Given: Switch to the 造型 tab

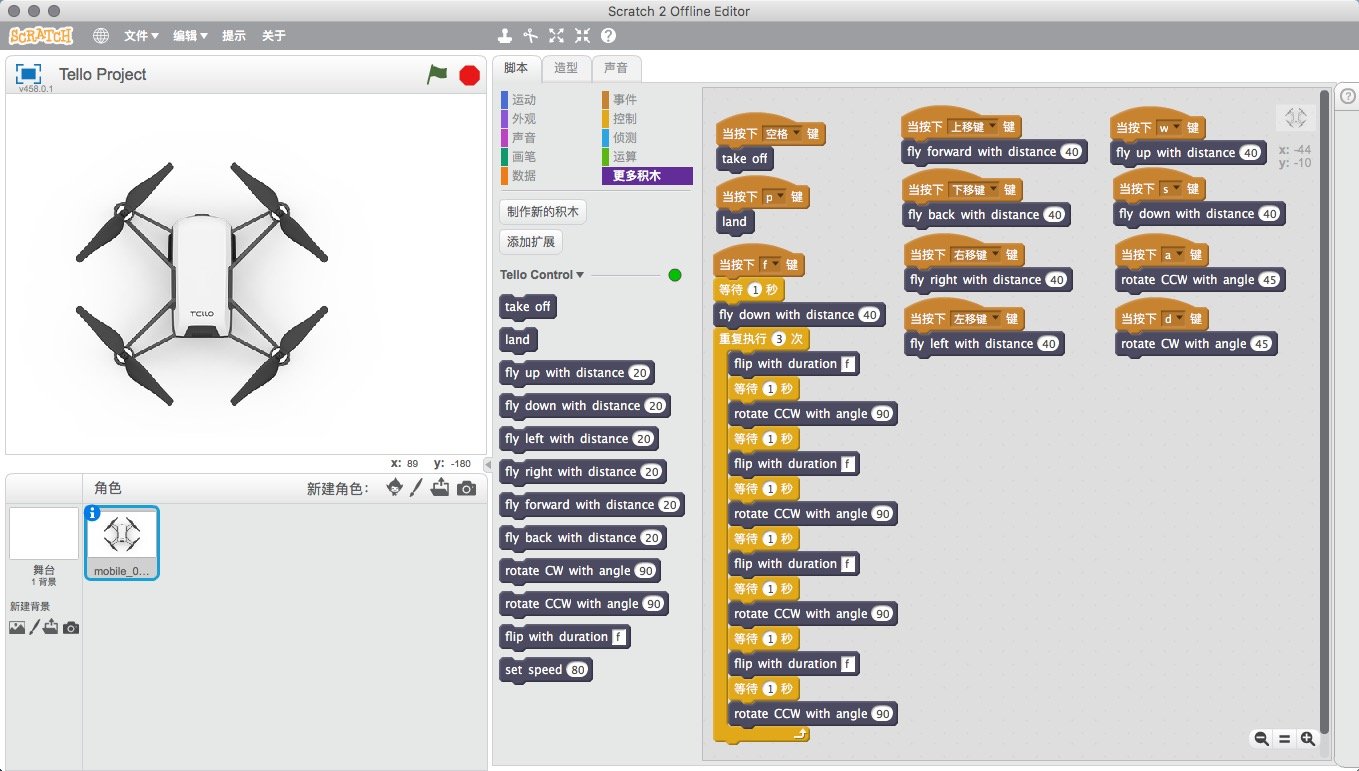Looking at the screenshot, I should (x=566, y=68).
